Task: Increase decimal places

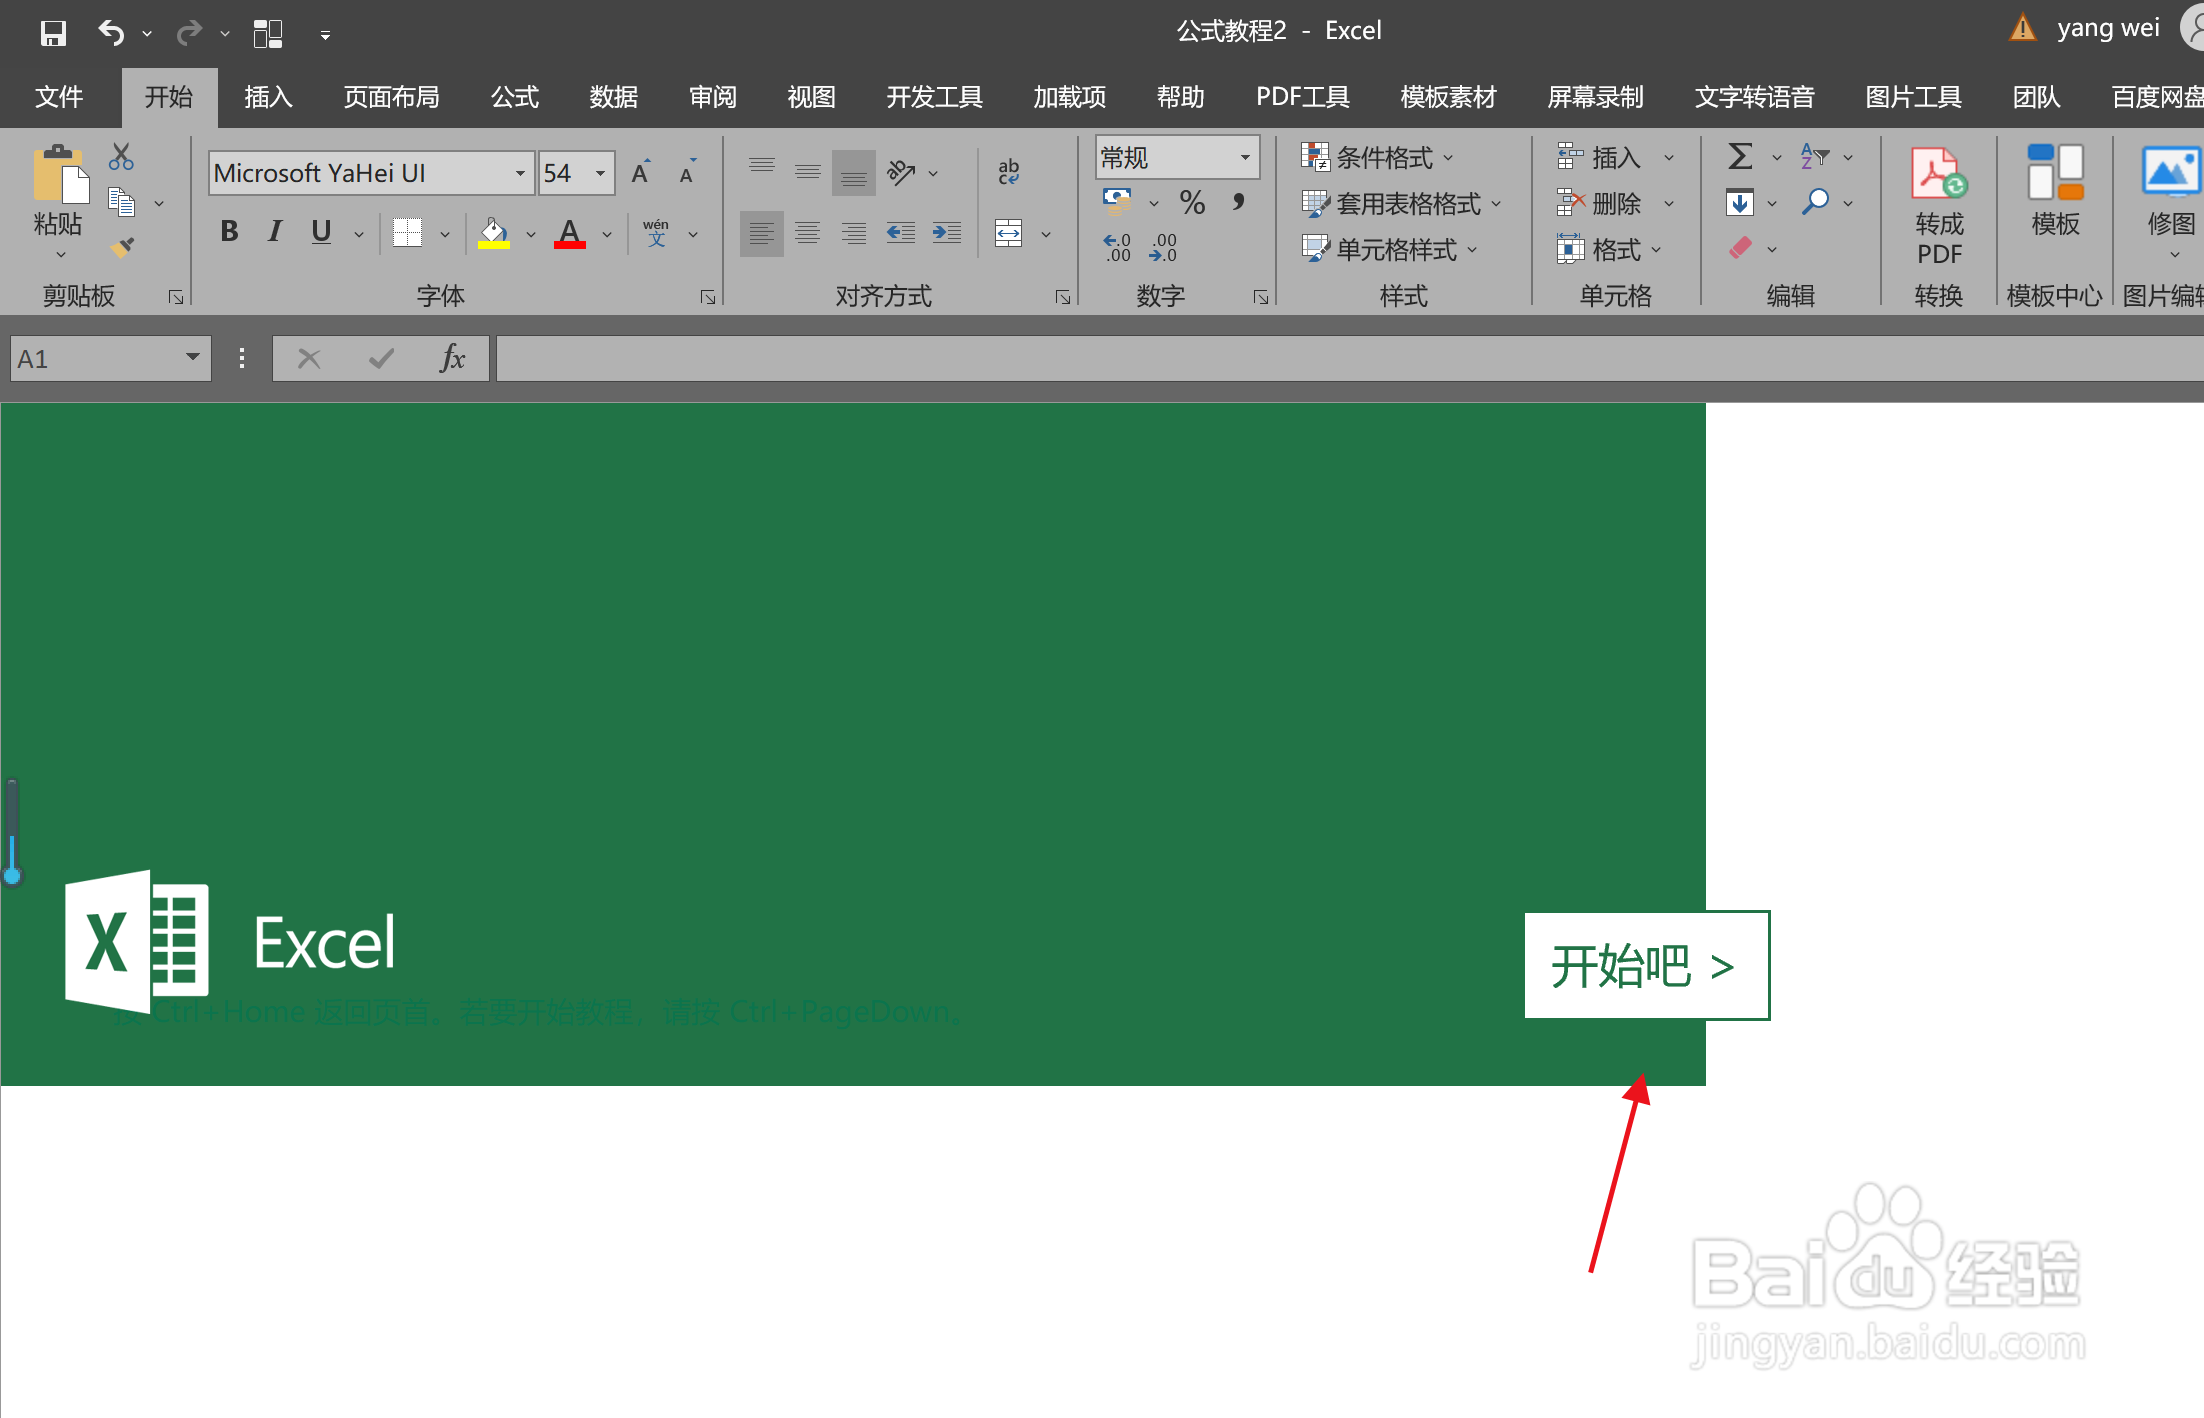Action: click(1117, 247)
